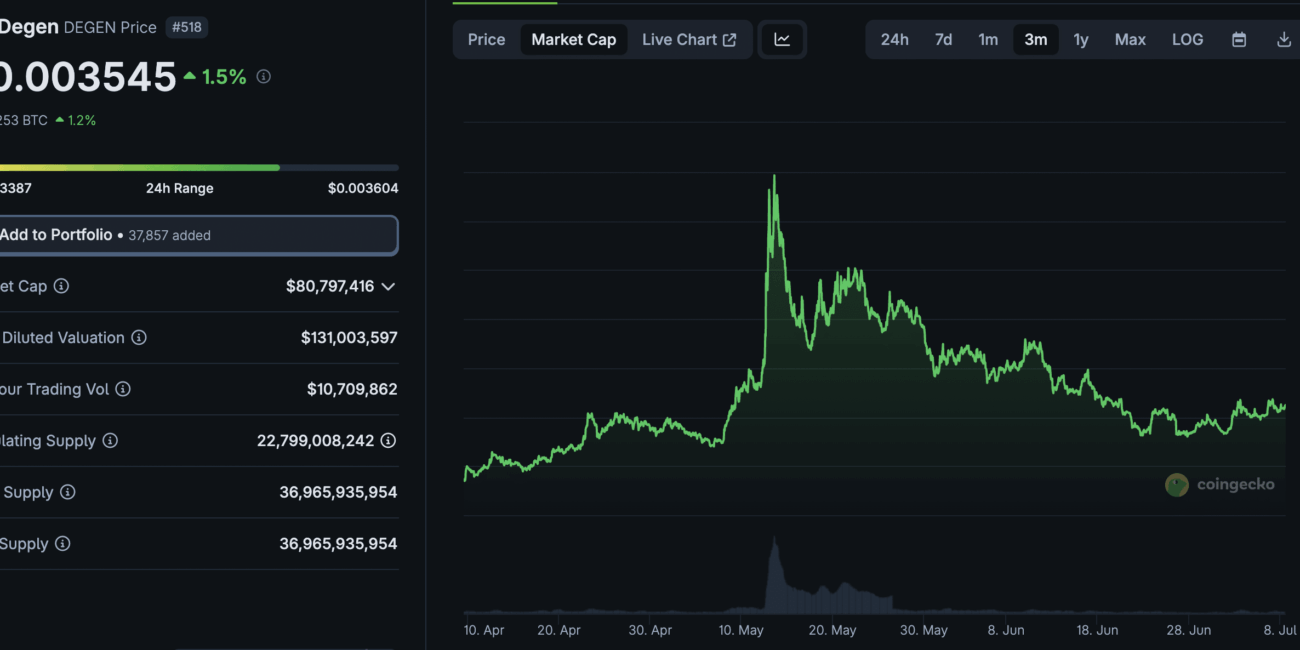1300x650 pixels.
Task: Click the 18. Jun axis label
Action: (1097, 630)
